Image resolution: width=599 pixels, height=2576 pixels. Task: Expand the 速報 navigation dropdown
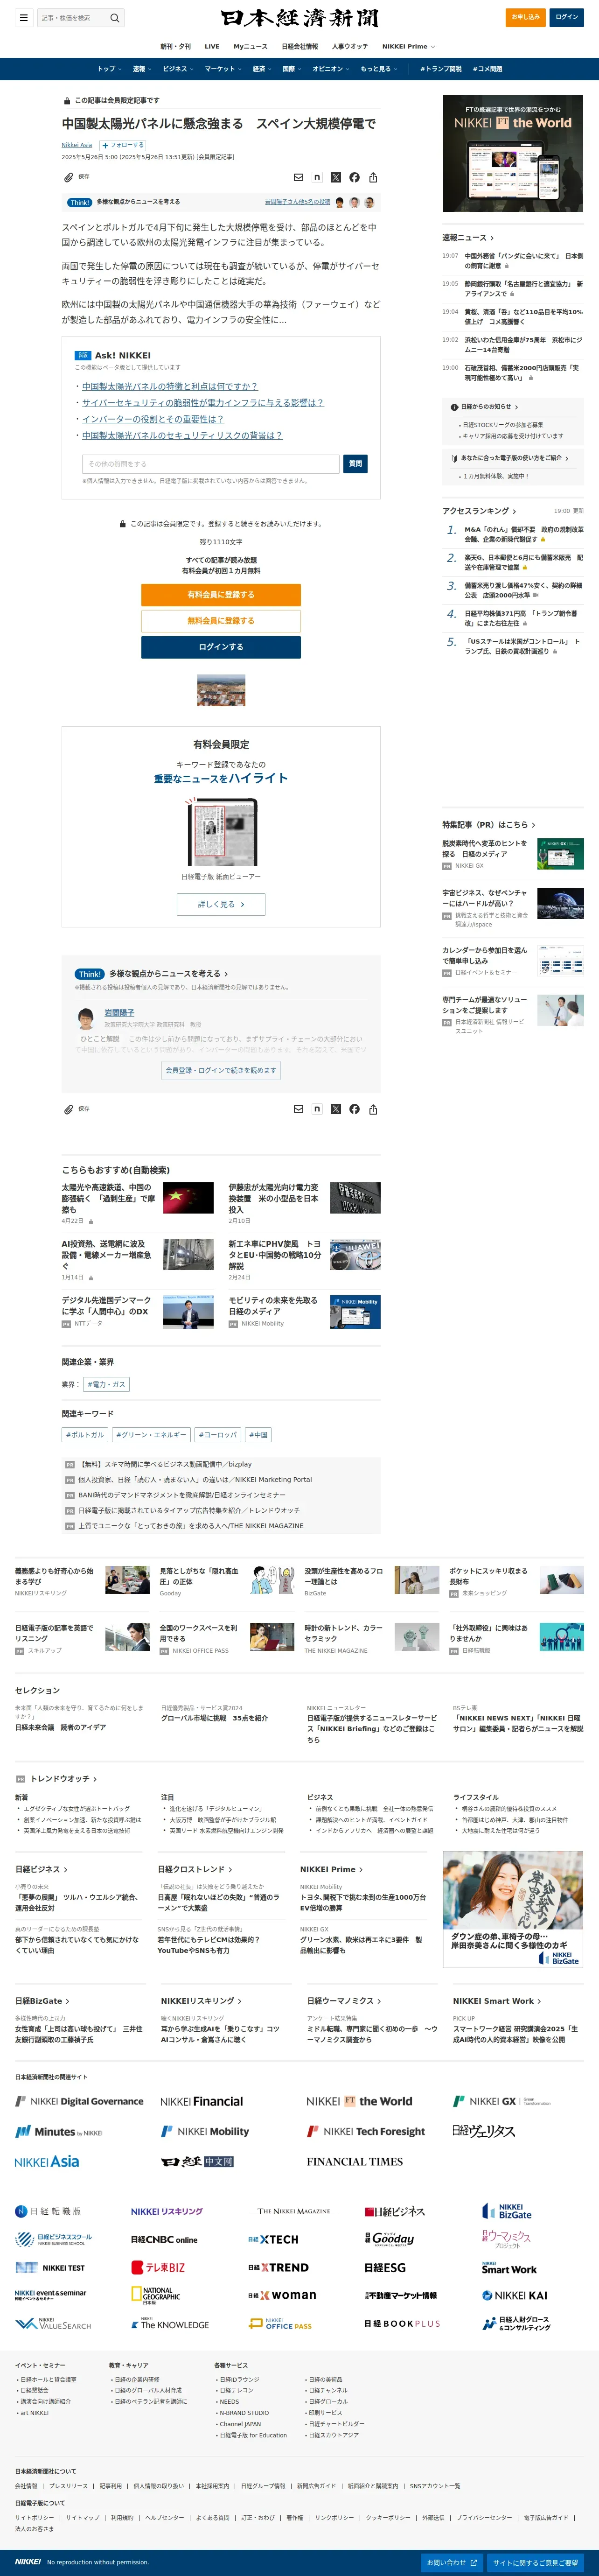[141, 69]
